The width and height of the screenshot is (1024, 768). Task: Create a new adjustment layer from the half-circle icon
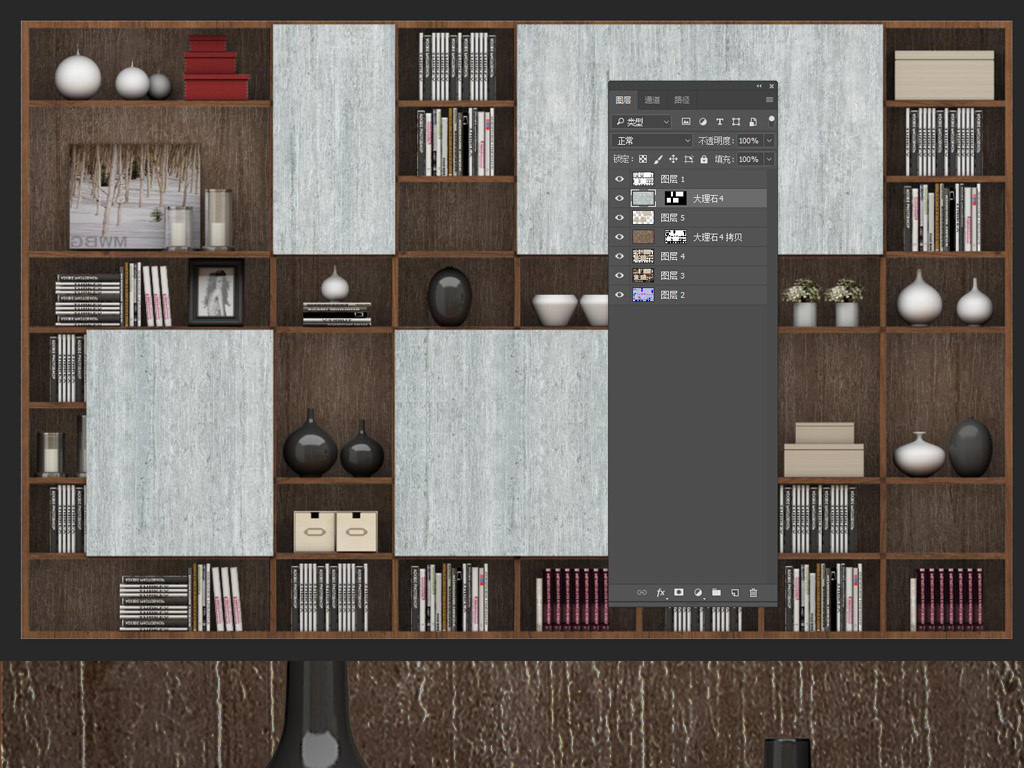coord(698,593)
